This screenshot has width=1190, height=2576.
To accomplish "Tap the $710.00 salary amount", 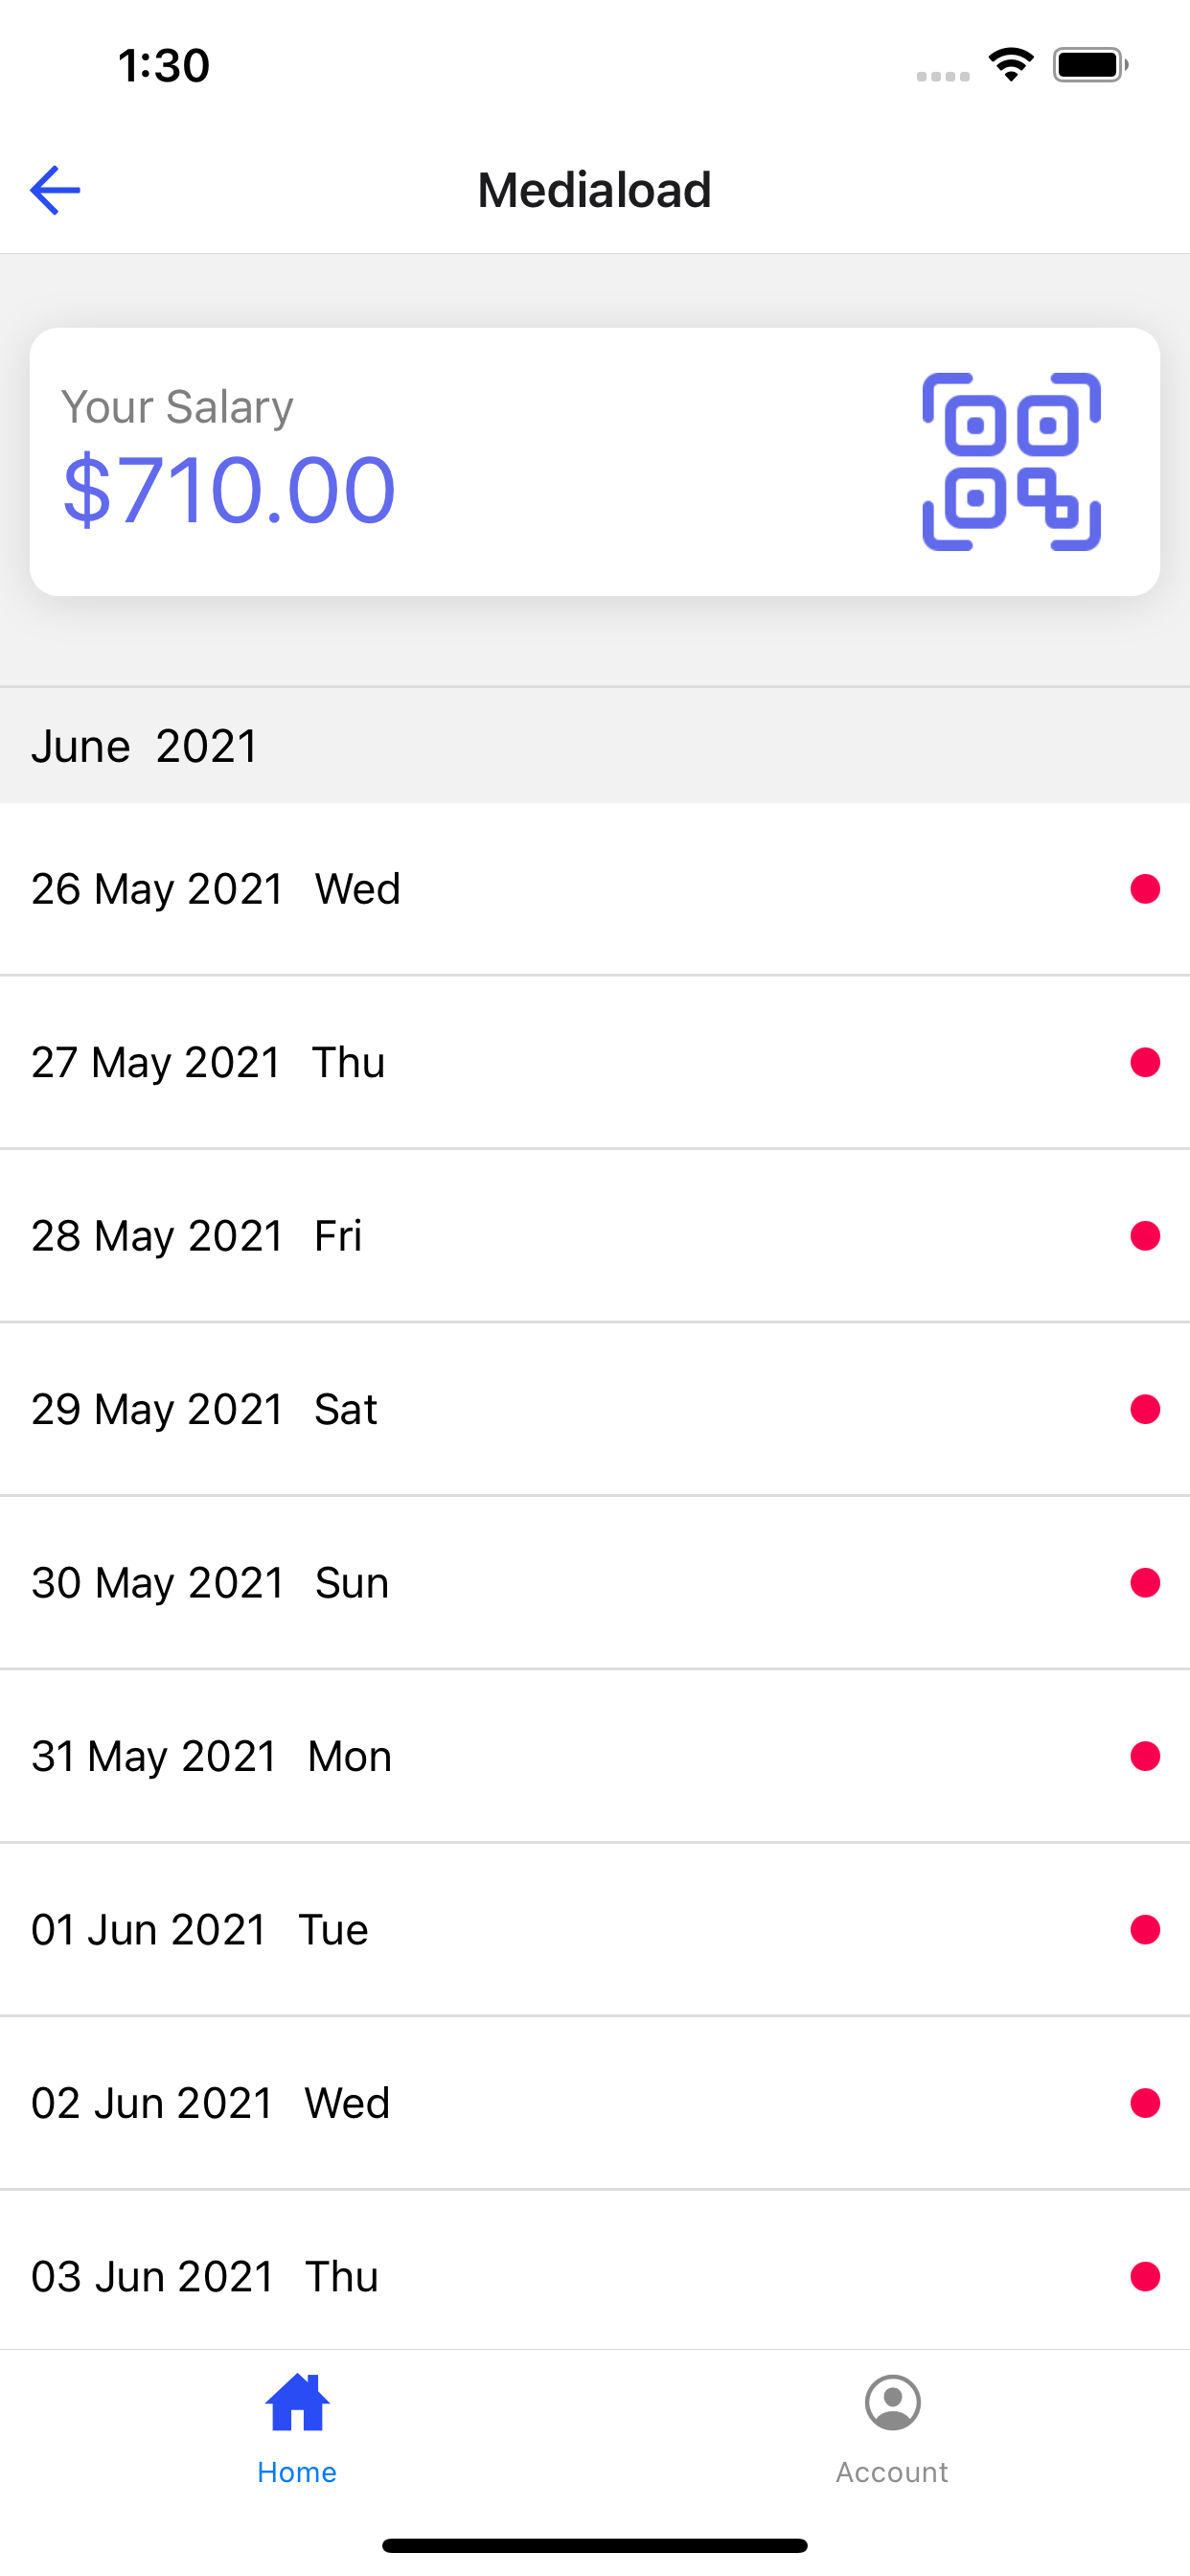I will click(229, 489).
